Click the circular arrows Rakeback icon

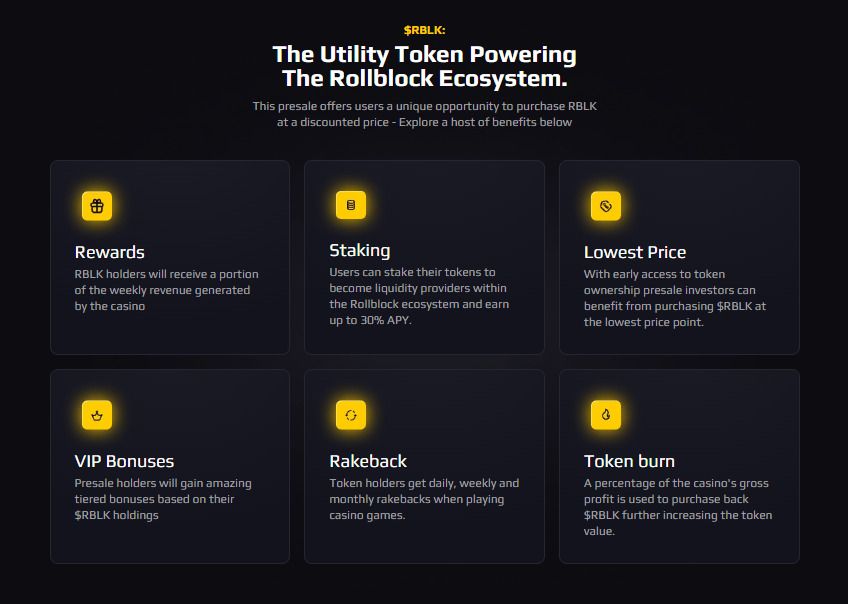(351, 415)
